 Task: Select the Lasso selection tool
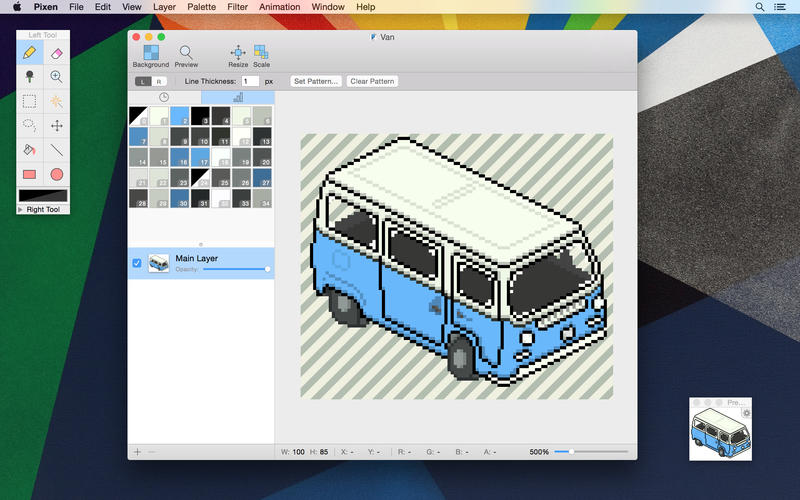[30, 126]
